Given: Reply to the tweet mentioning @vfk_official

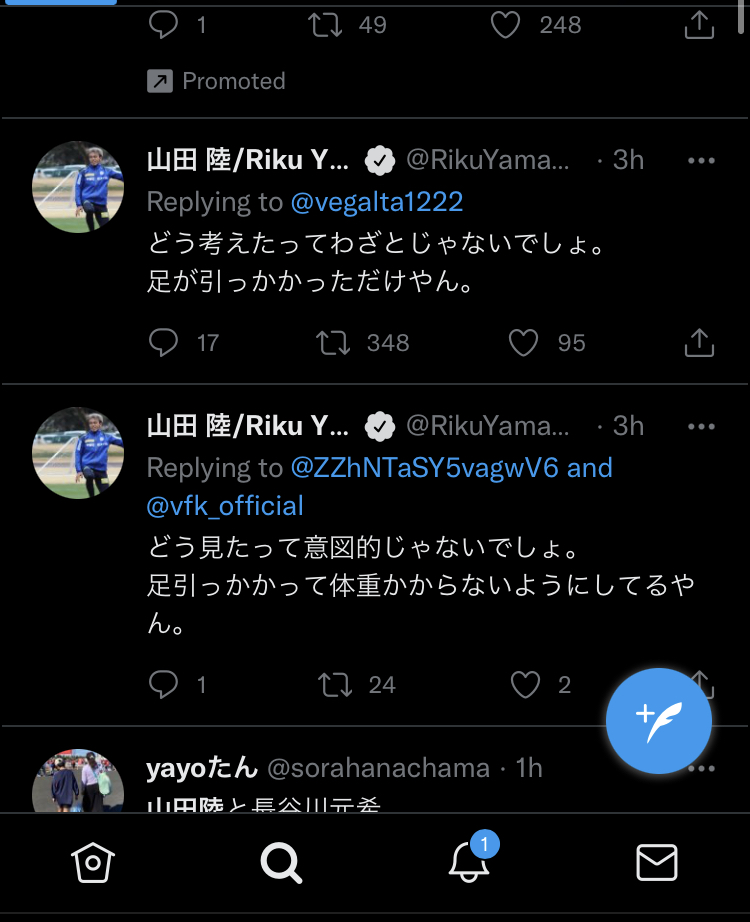Looking at the screenshot, I should coord(163,684).
